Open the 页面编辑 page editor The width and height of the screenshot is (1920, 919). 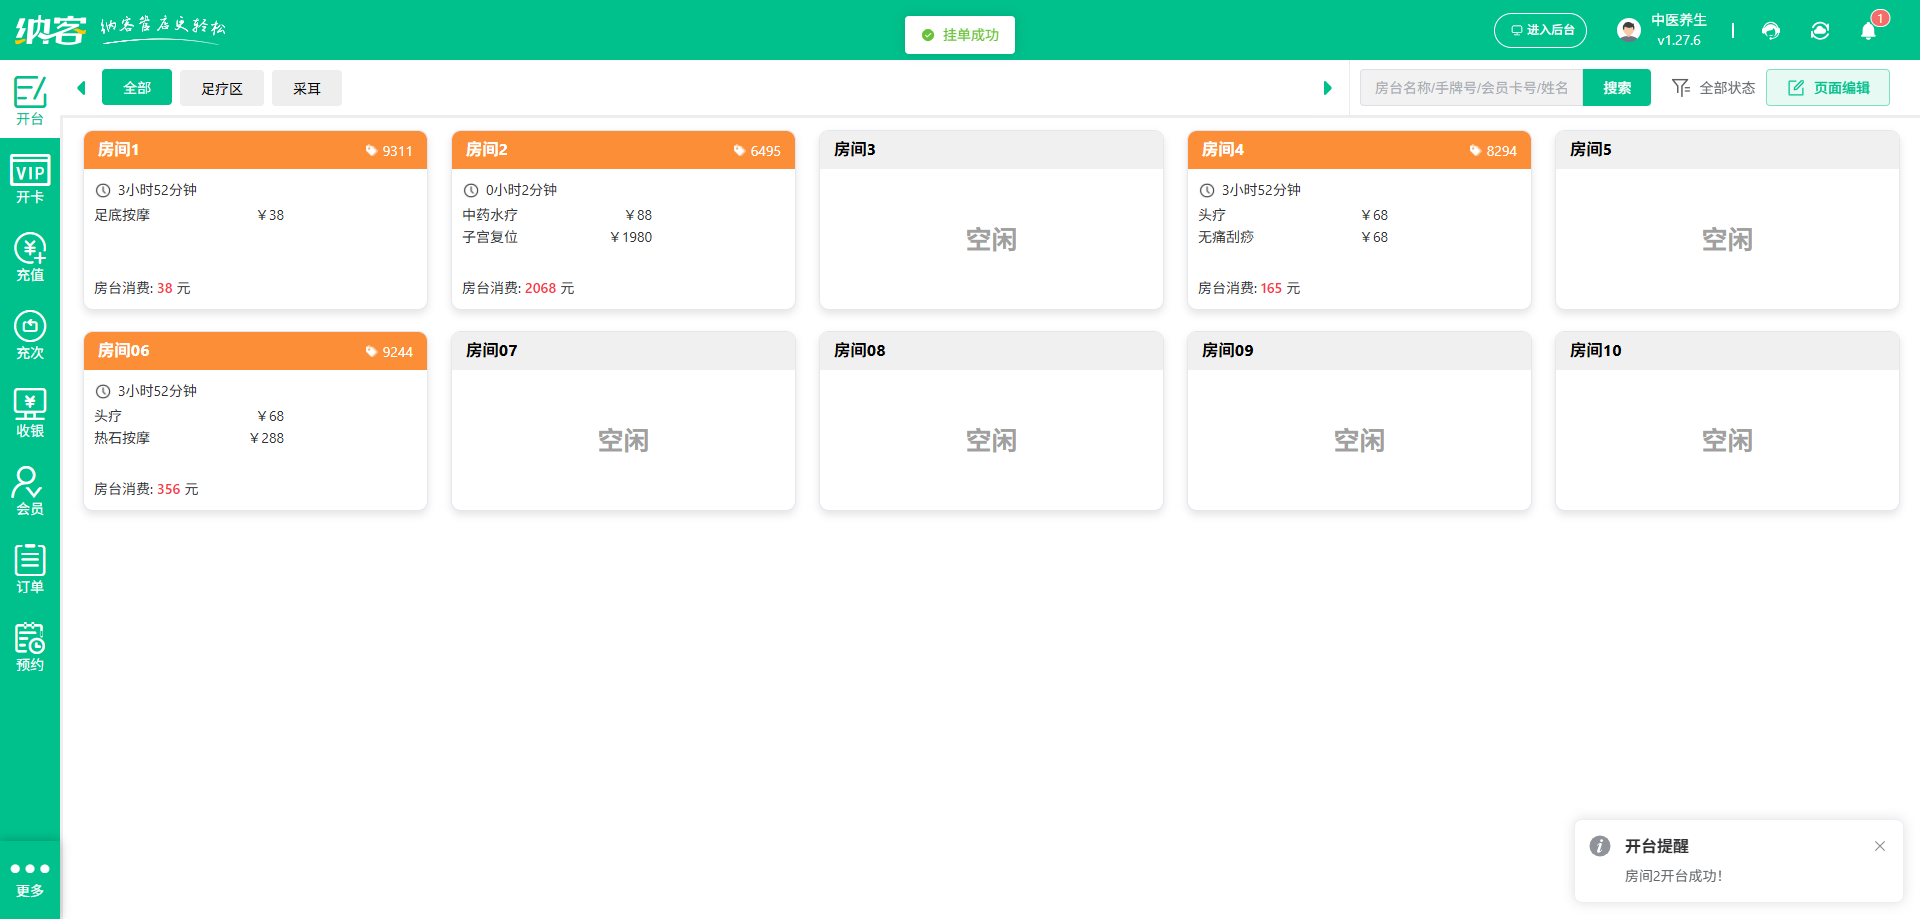tap(1828, 87)
